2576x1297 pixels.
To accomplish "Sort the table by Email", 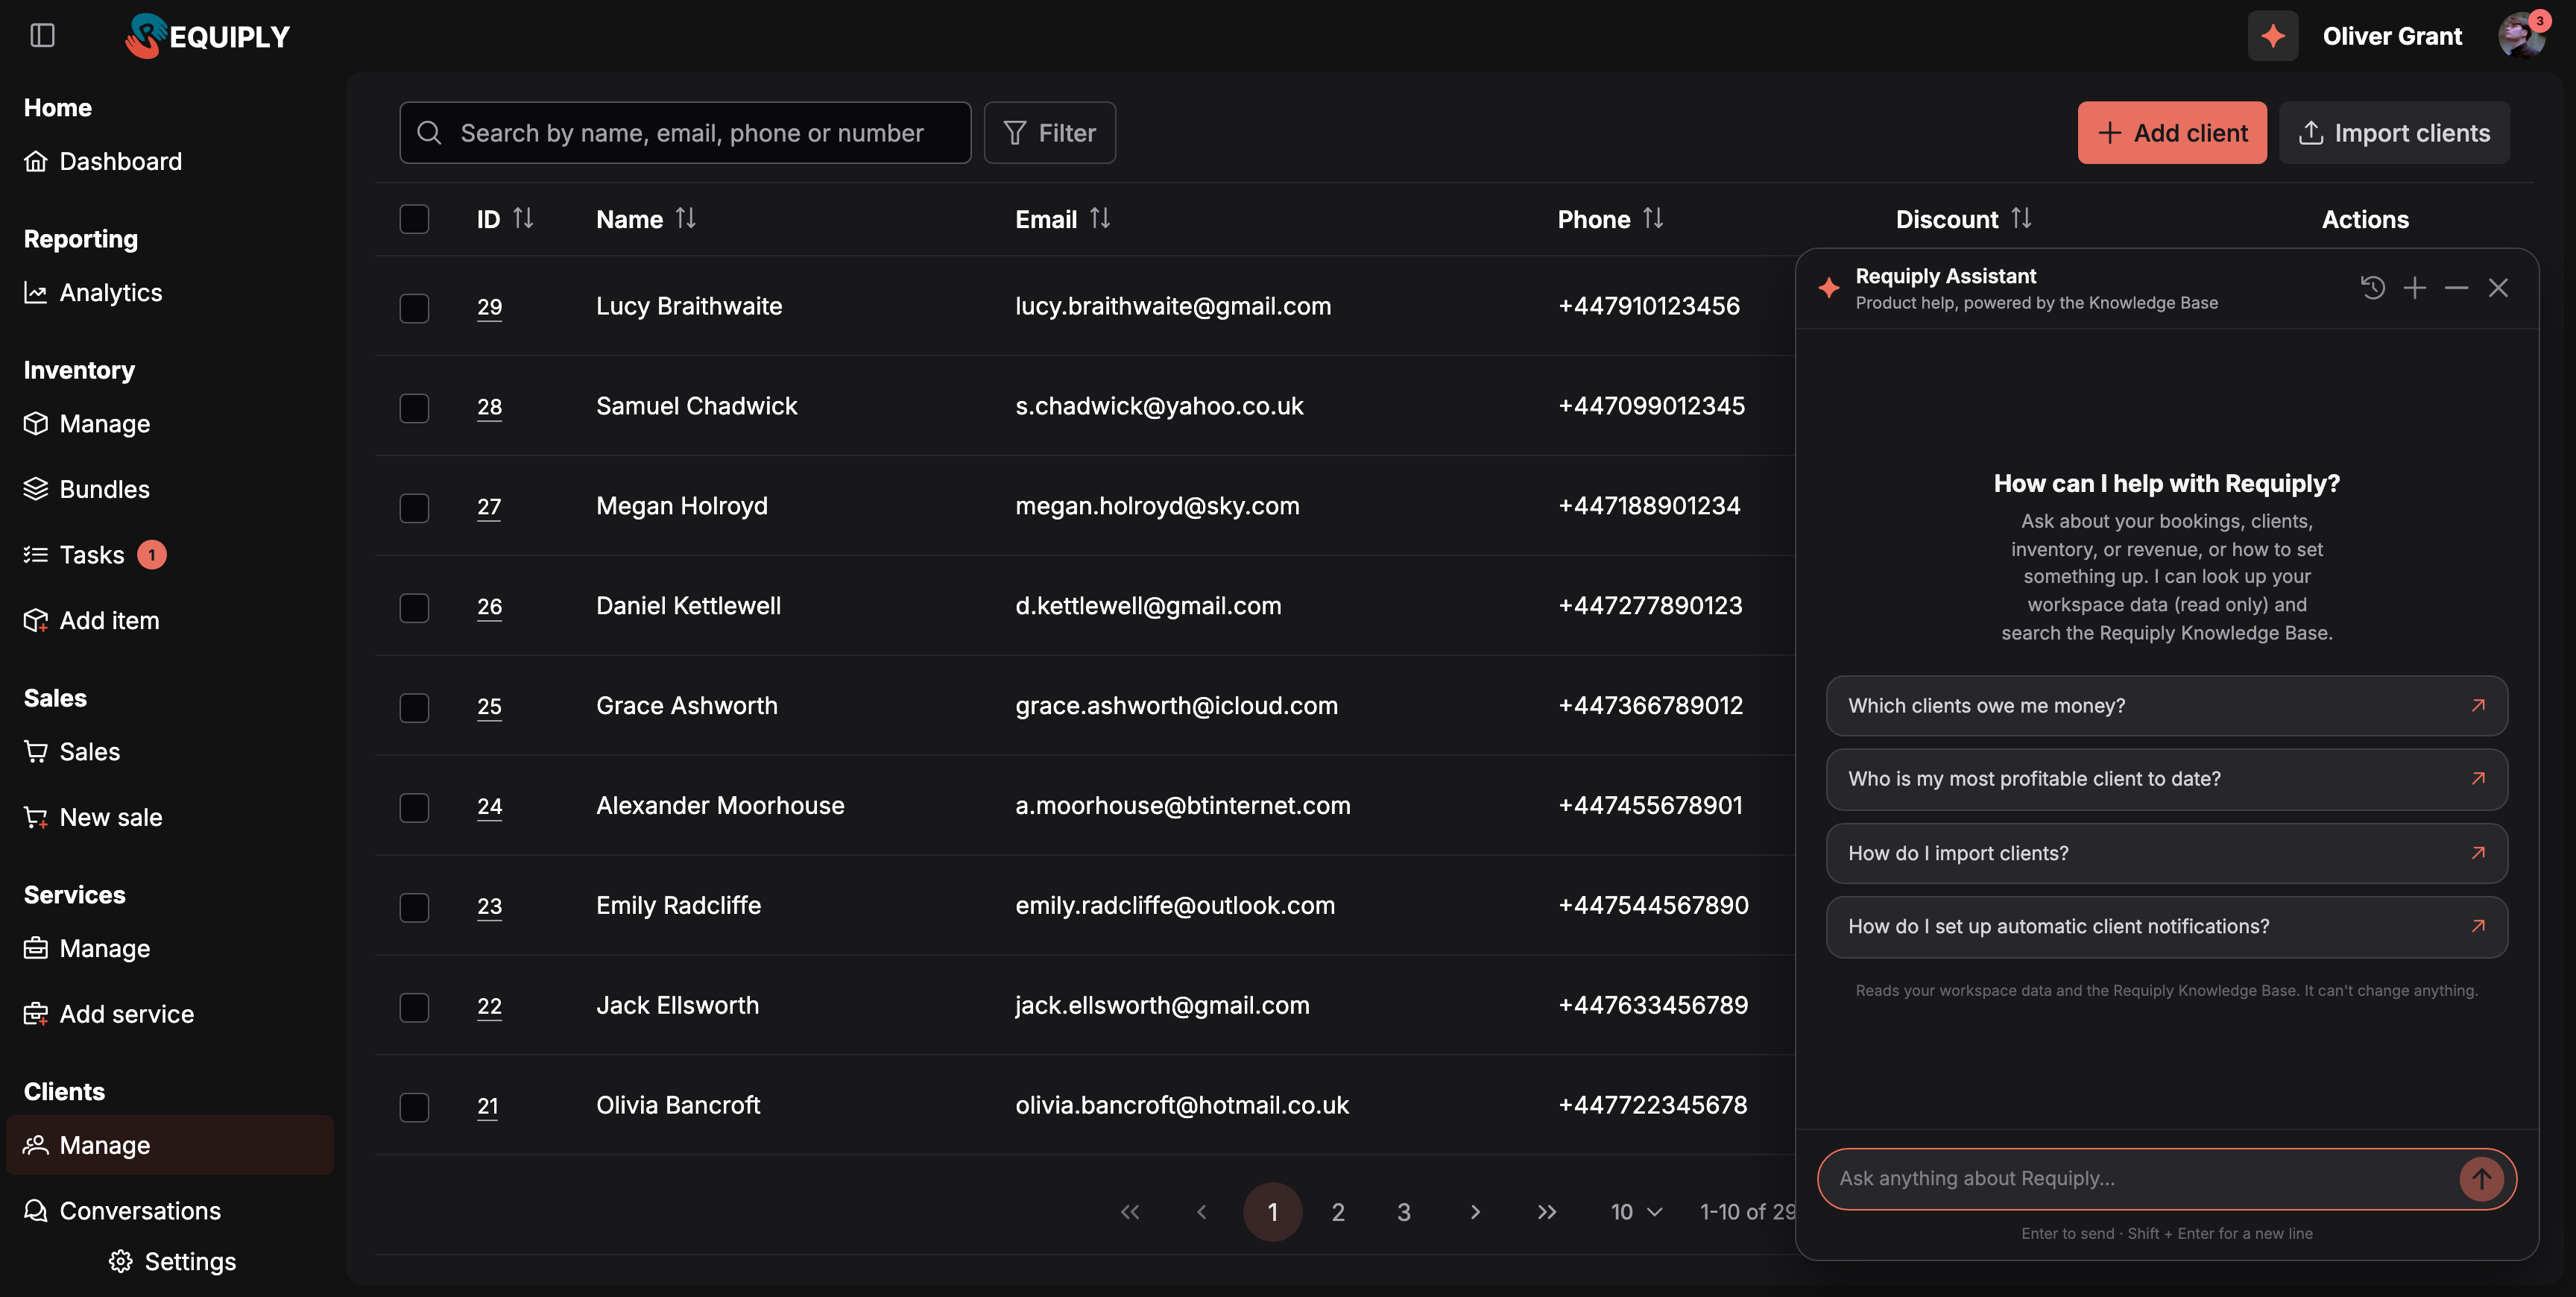I will pyautogui.click(x=1100, y=218).
